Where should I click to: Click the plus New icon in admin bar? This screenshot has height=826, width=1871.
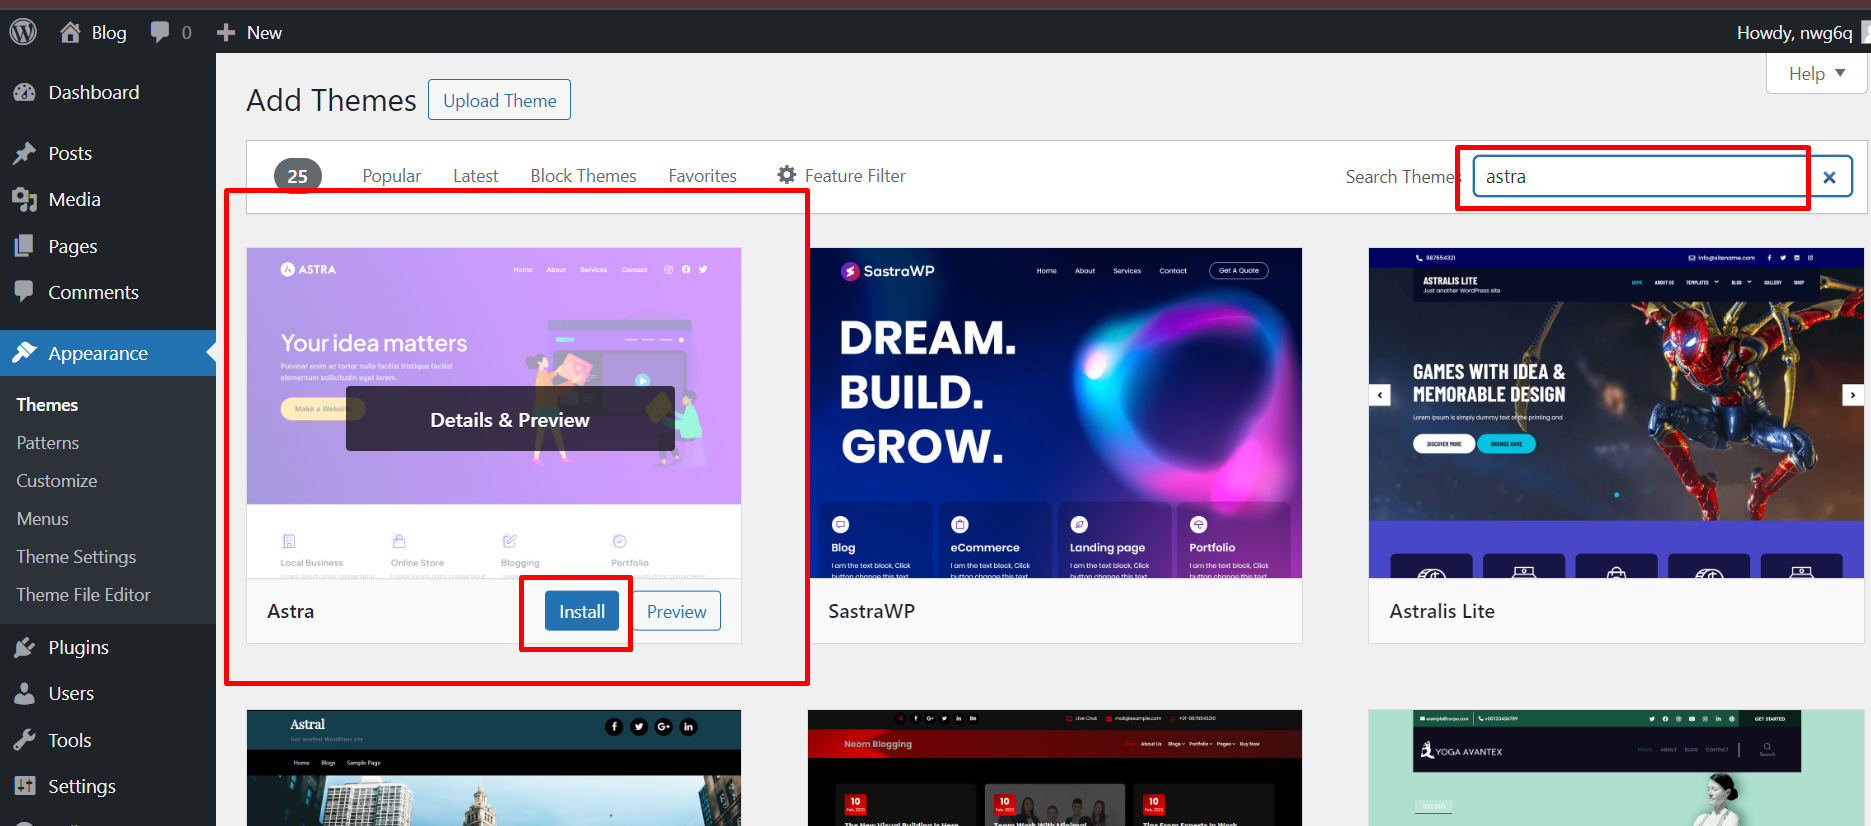point(226,33)
